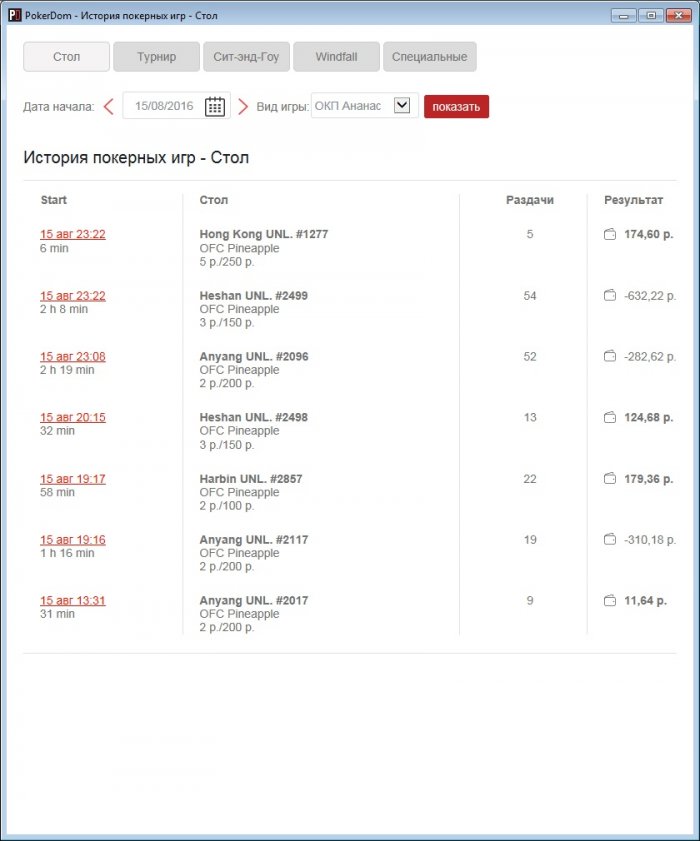Click hands count 22
Image resolution: width=700 pixels, height=841 pixels.
[x=530, y=479]
